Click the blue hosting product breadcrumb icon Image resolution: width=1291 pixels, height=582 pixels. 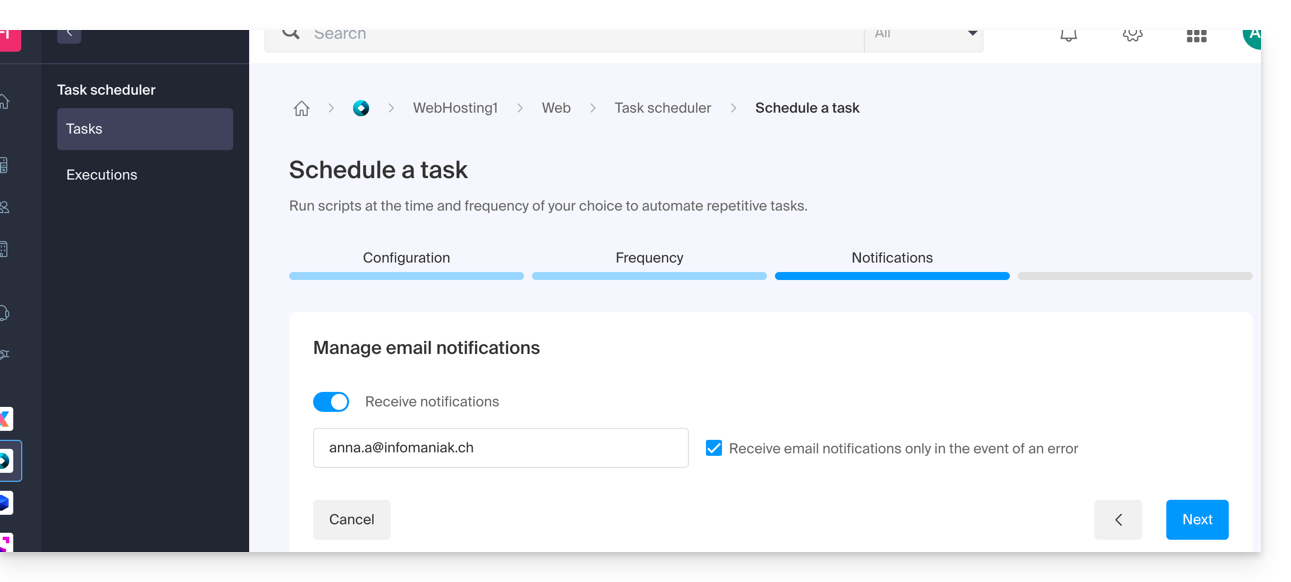click(361, 108)
